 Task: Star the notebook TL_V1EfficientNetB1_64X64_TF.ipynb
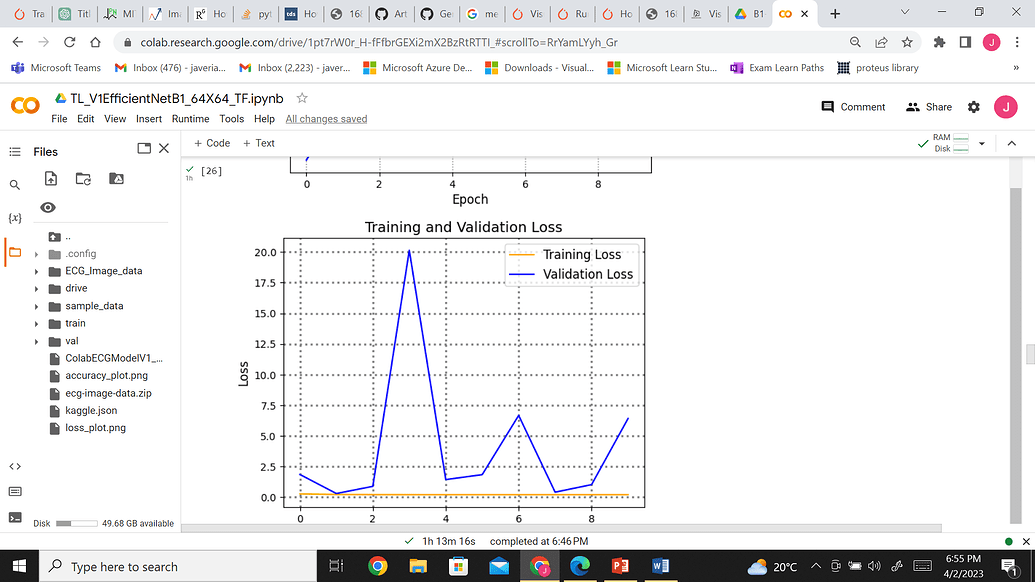(302, 98)
